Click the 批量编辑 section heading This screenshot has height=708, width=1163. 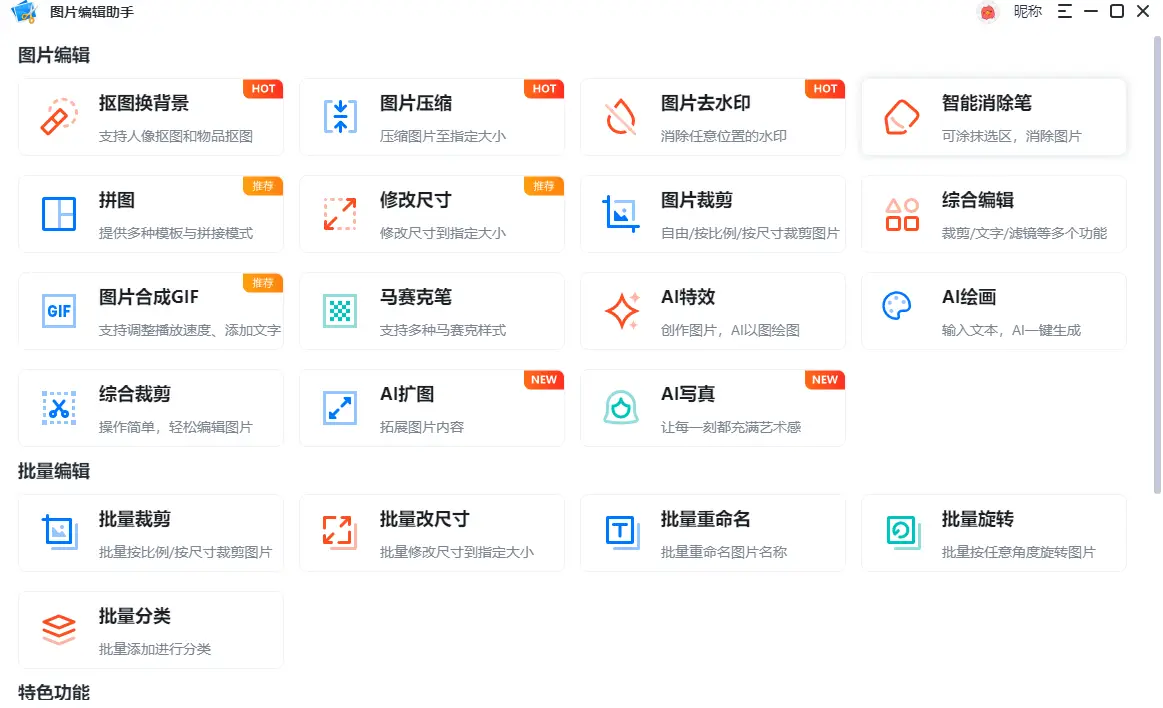tap(54, 472)
